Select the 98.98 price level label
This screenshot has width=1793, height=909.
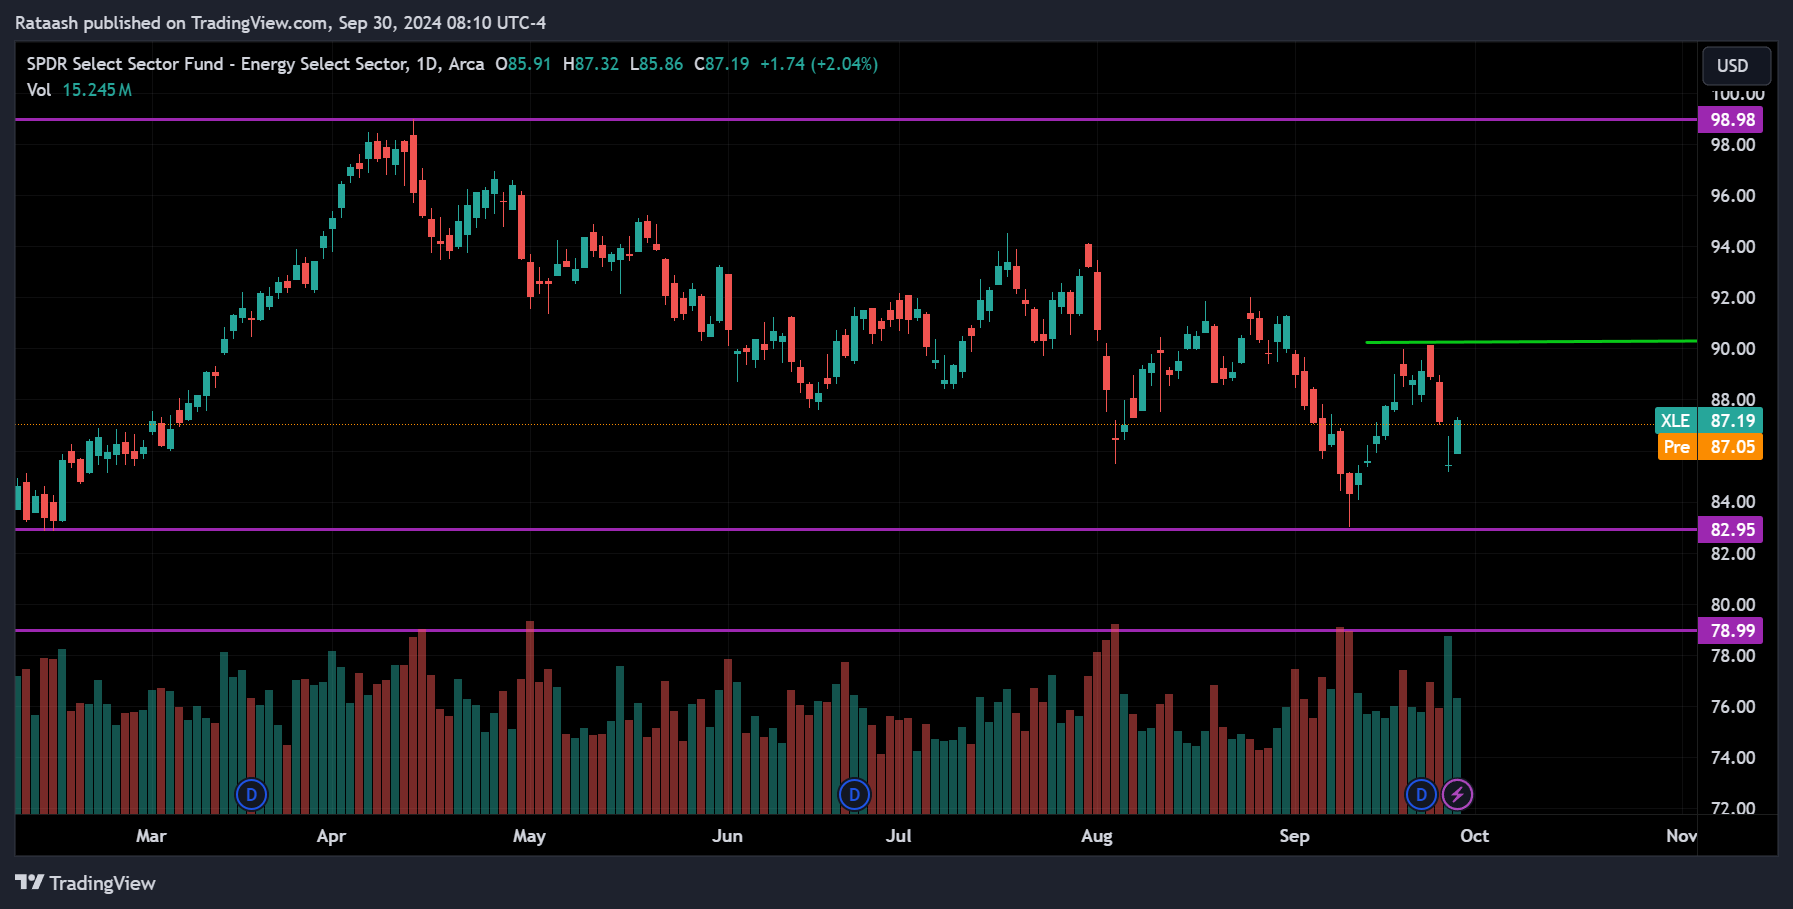(x=1731, y=120)
